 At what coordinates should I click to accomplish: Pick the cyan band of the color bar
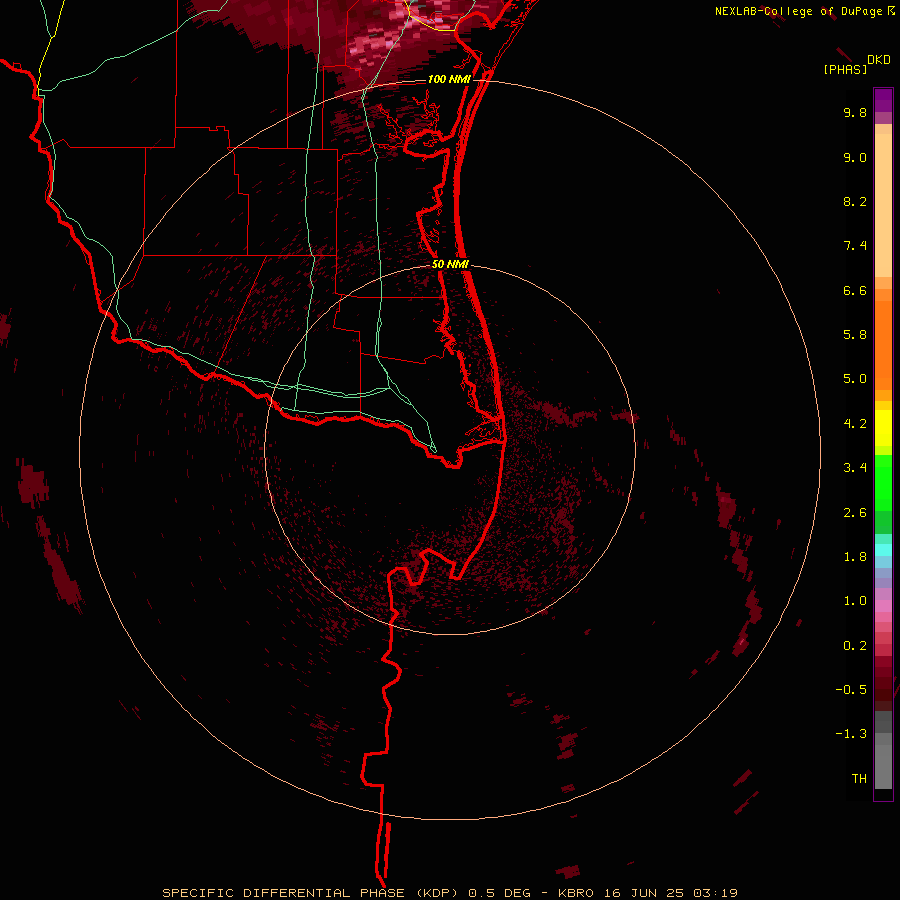coord(883,550)
